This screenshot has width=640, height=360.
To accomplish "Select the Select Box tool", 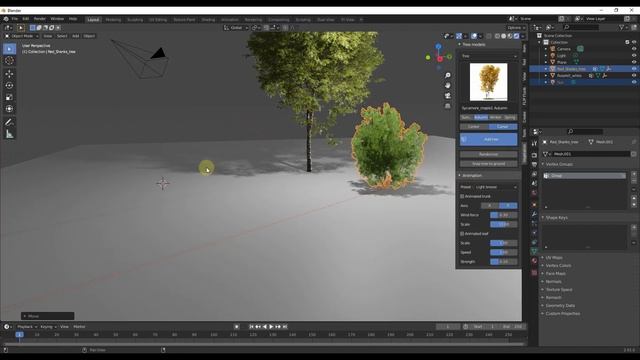I will click(9, 49).
